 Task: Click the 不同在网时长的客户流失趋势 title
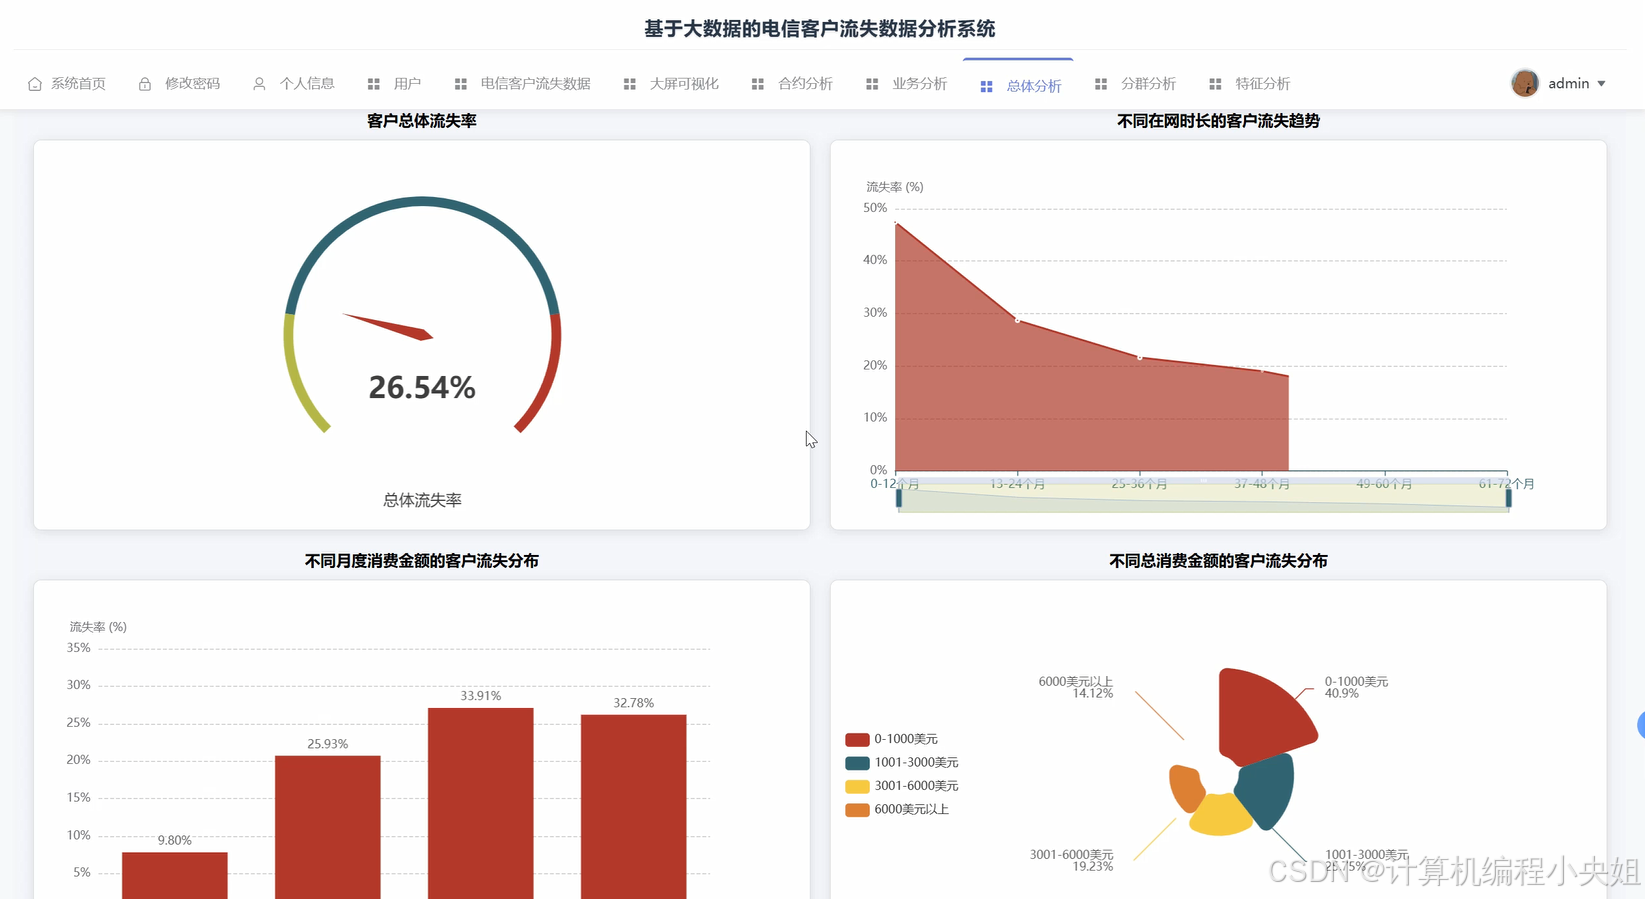tap(1218, 121)
